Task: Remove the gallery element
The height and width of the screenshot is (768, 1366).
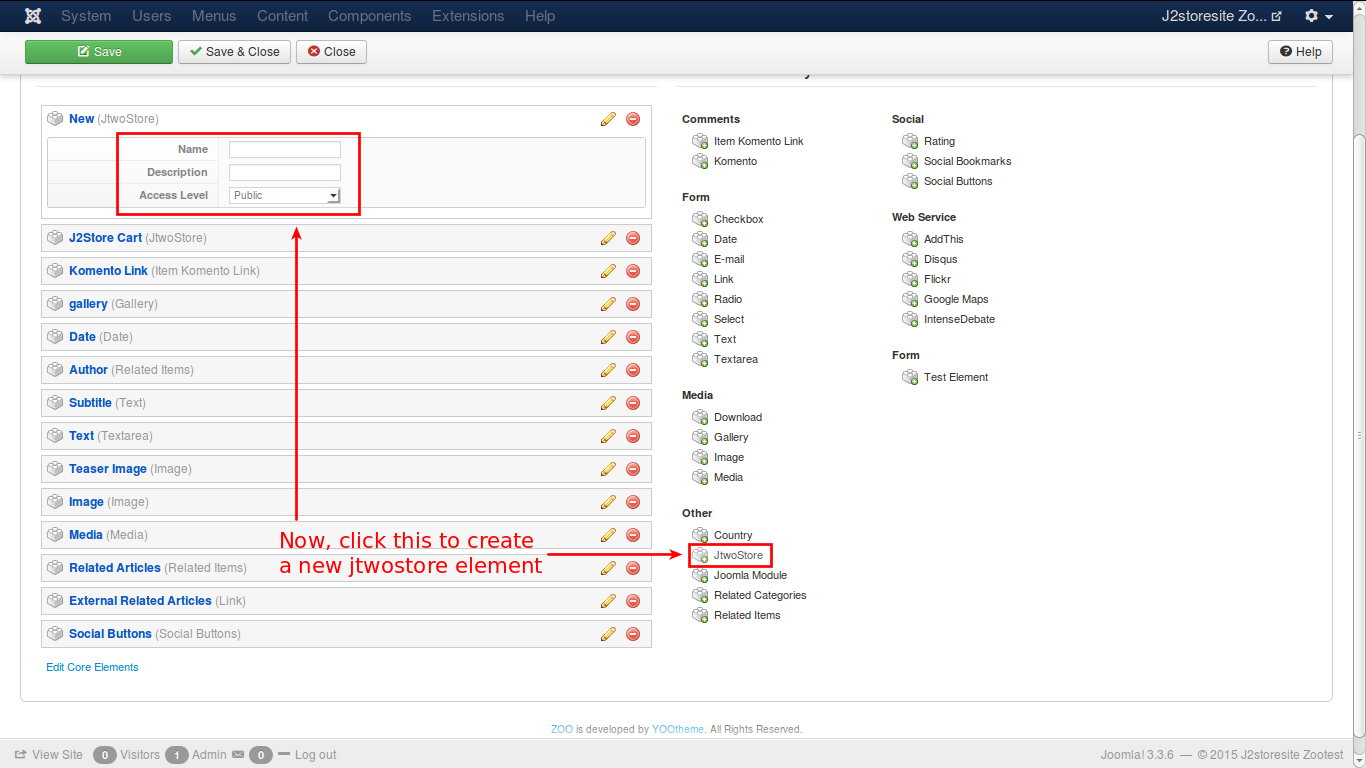Action: click(633, 304)
